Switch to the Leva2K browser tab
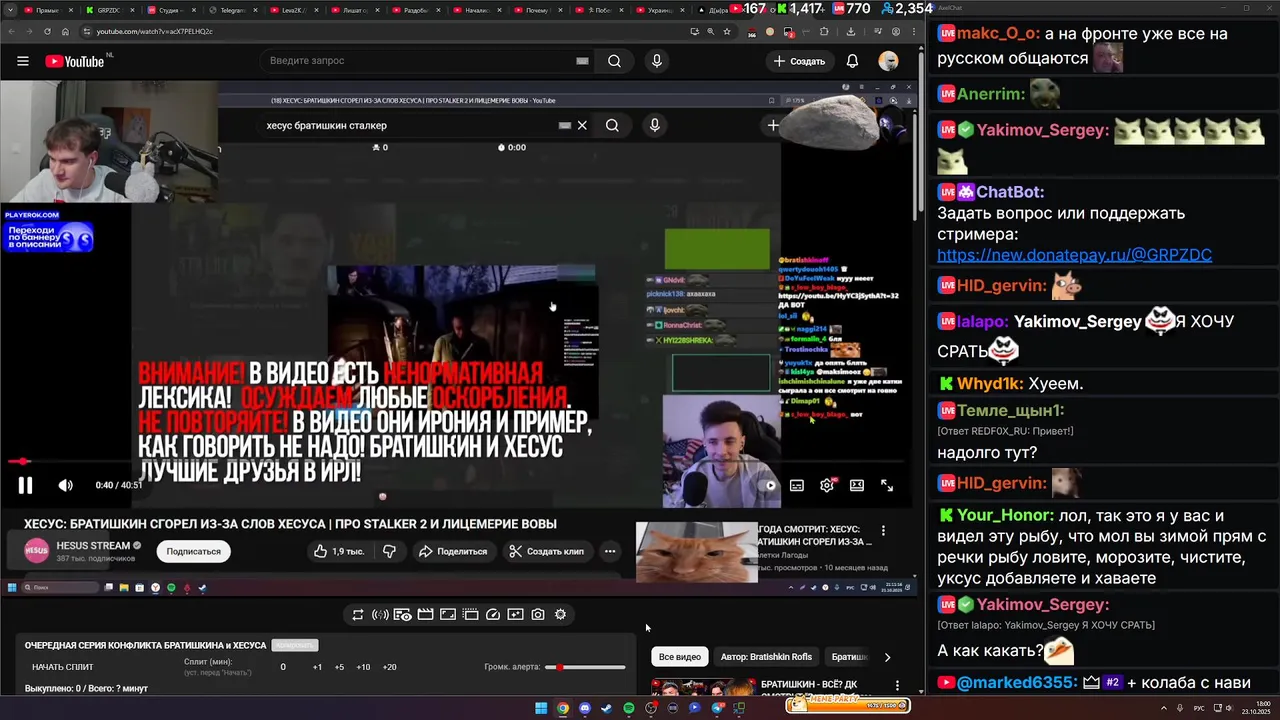Image resolution: width=1280 pixels, height=720 pixels. coord(294,10)
